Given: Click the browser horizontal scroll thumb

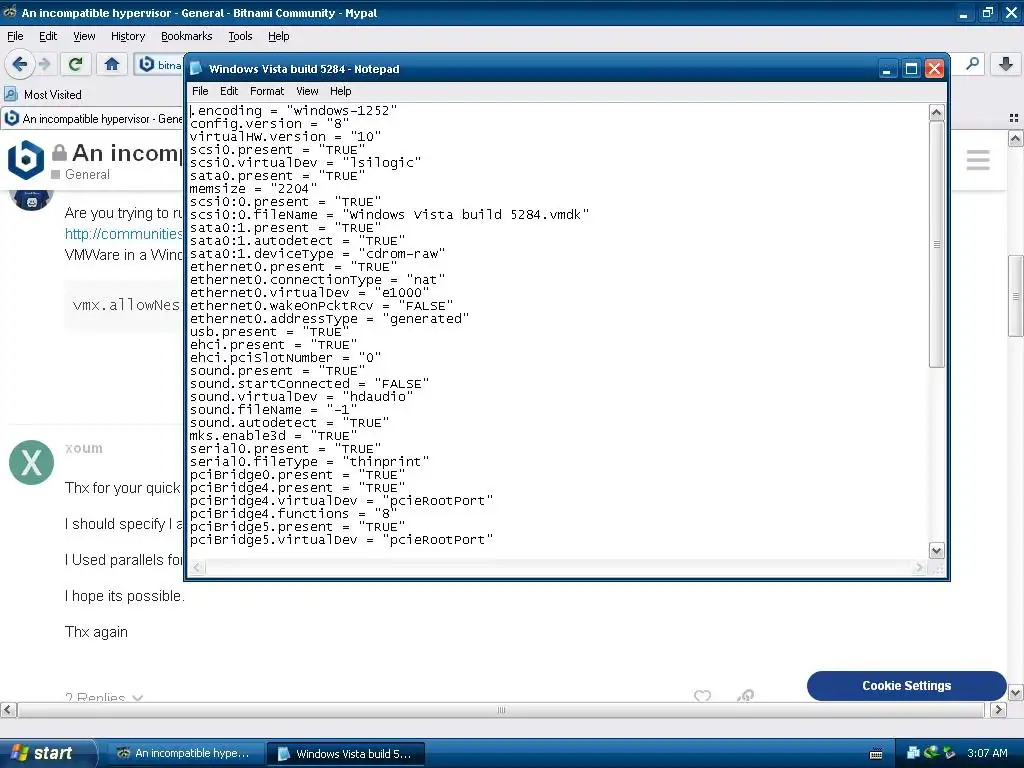Looking at the screenshot, I should [501, 710].
